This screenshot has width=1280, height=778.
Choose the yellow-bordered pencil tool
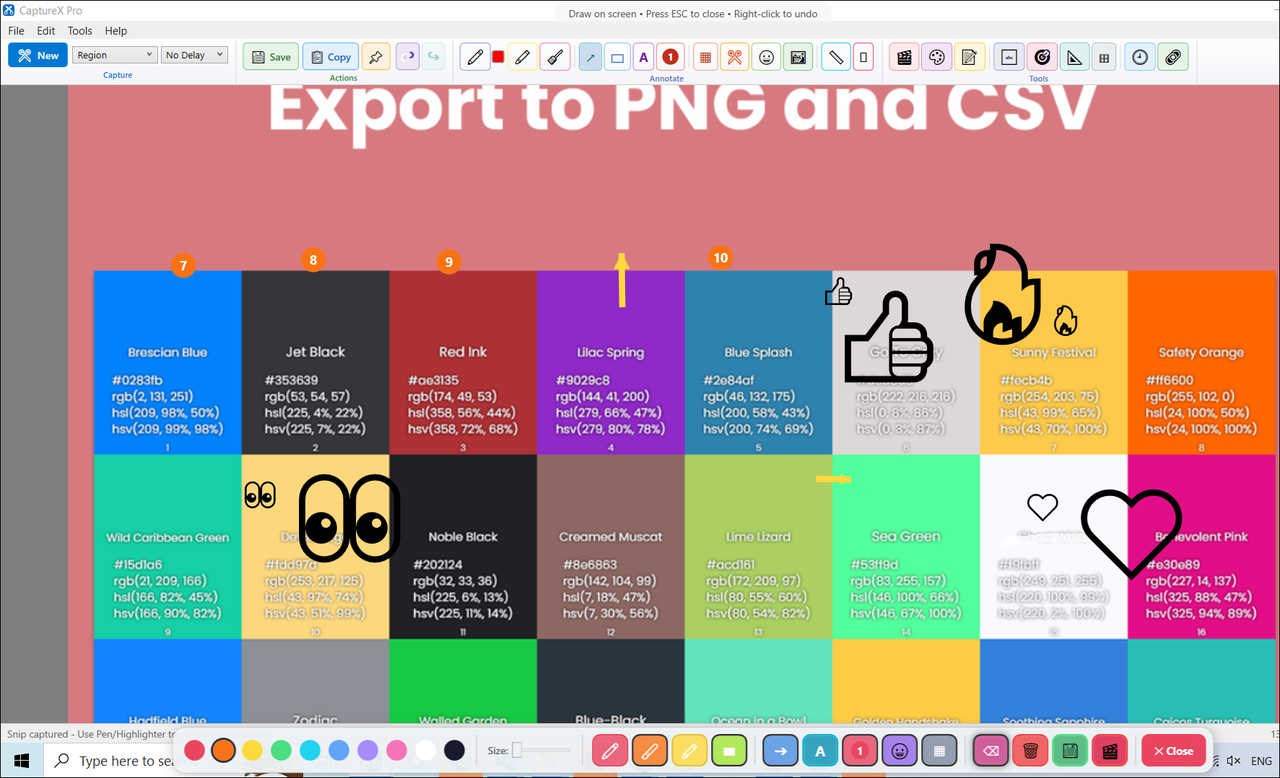(x=521, y=57)
